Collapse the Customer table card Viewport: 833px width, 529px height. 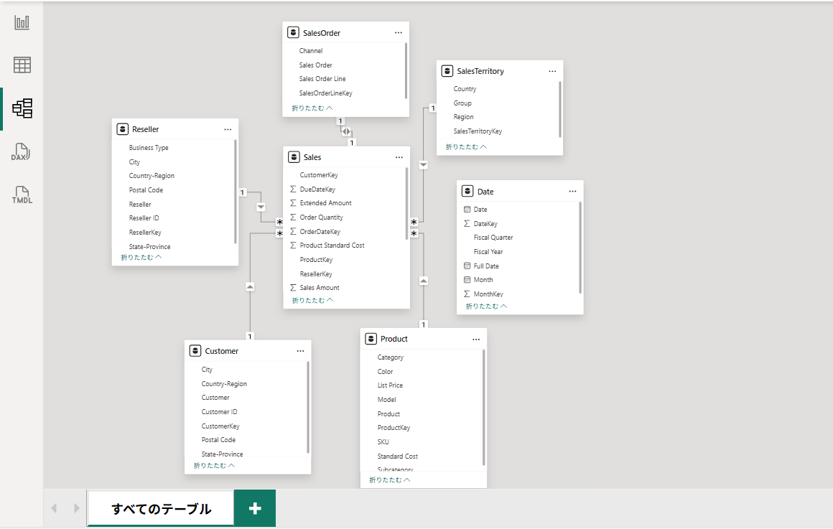[x=214, y=466]
